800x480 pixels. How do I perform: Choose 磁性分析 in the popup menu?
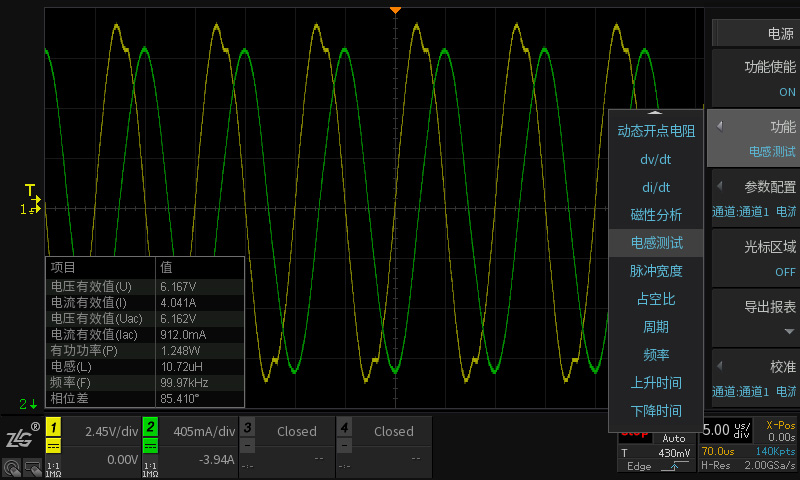tap(655, 215)
